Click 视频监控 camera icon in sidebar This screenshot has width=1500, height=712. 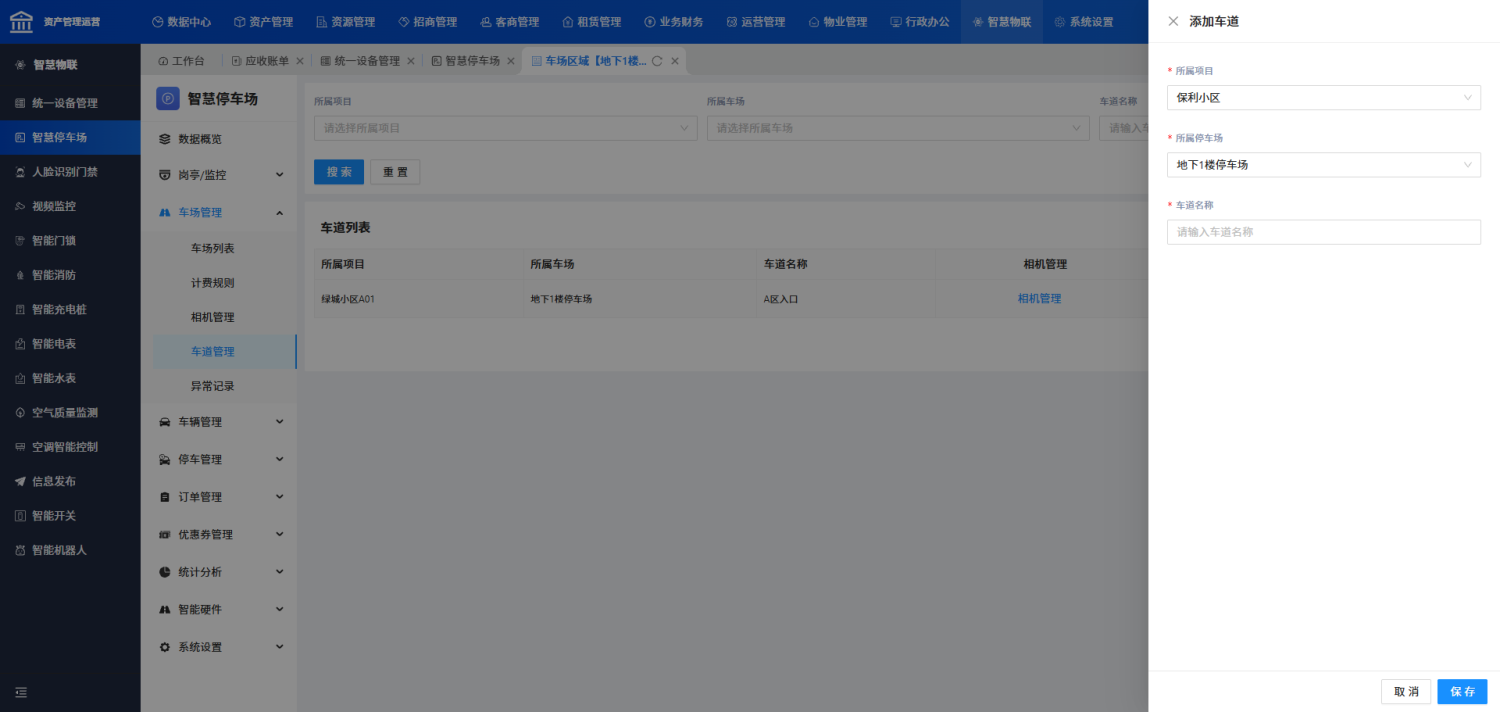[x=20, y=206]
